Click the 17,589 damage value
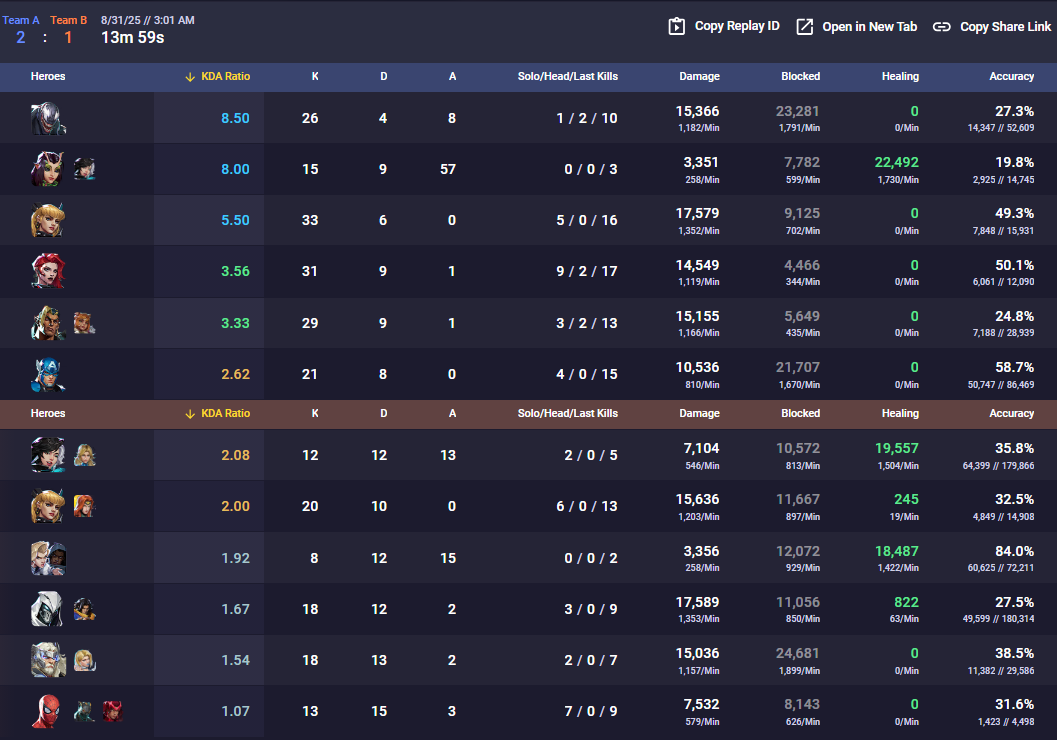This screenshot has height=740, width=1057. pos(697,602)
